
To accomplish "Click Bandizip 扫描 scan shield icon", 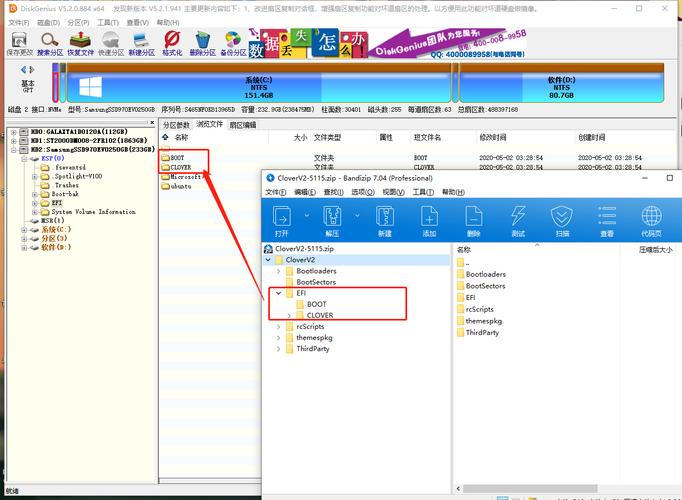I will tap(562, 220).
